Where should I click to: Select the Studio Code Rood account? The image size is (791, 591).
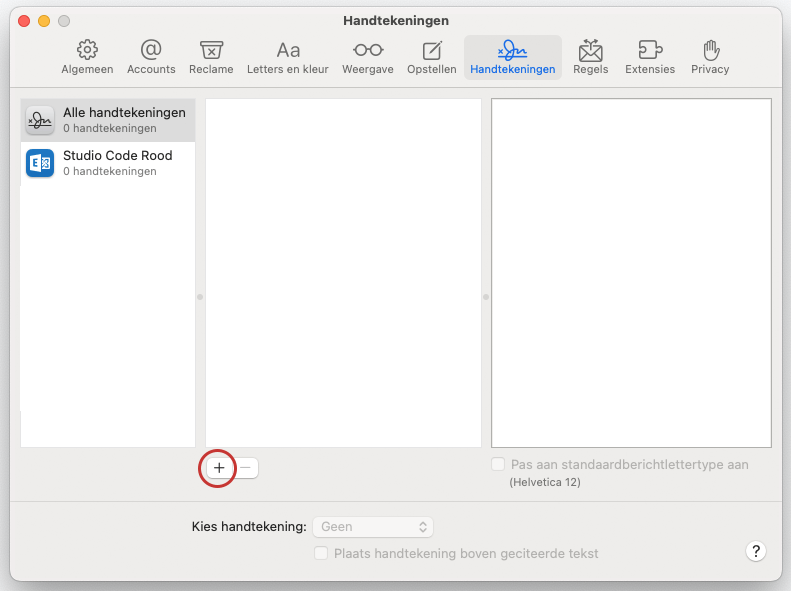[x=108, y=163]
